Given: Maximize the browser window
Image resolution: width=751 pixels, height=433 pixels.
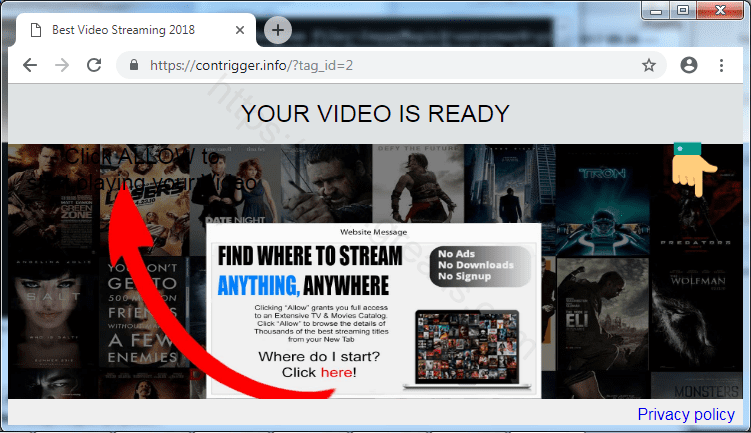Looking at the screenshot, I should point(683,10).
